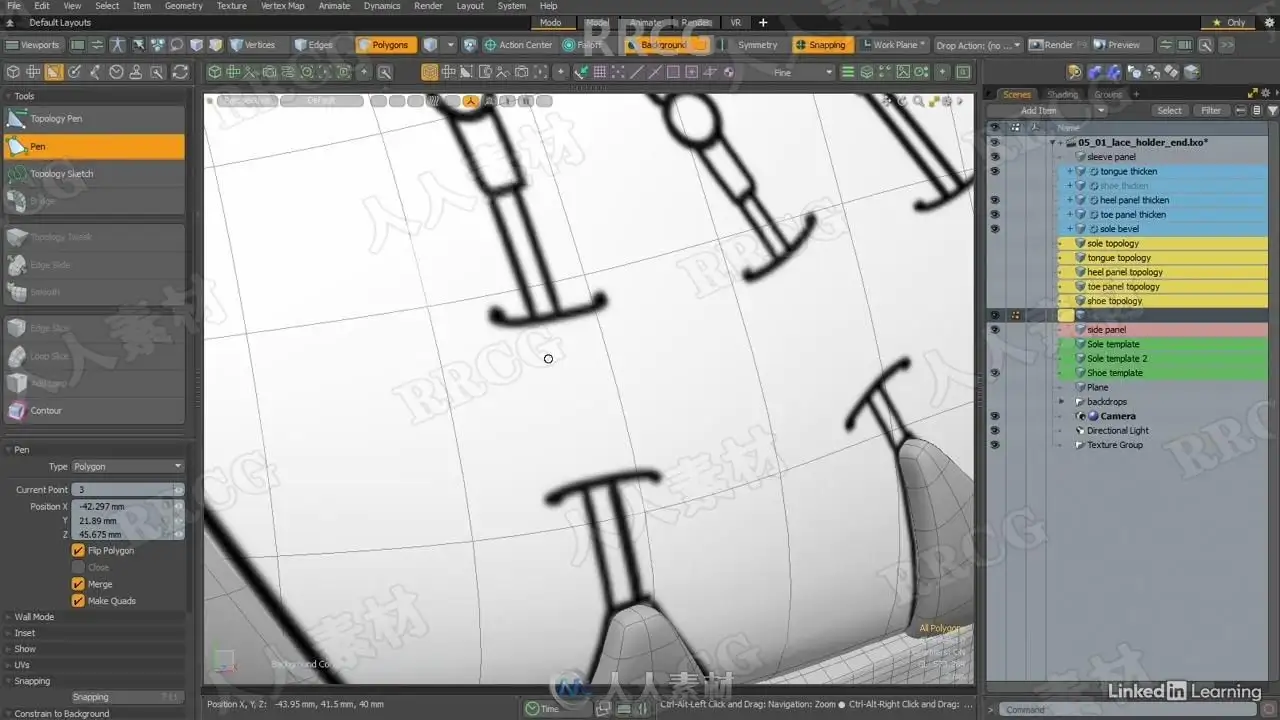The image size is (1280, 720).
Task: Expand the UVs section
Action: pos(22,665)
